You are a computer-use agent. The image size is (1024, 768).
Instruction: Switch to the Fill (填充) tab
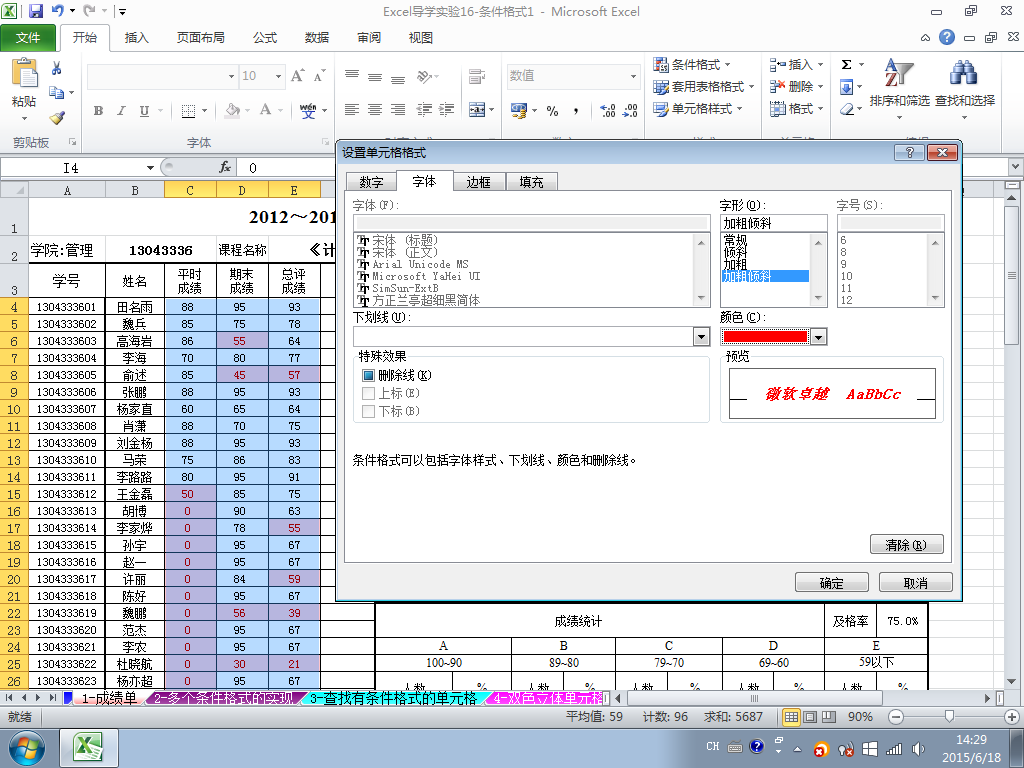[x=531, y=182]
